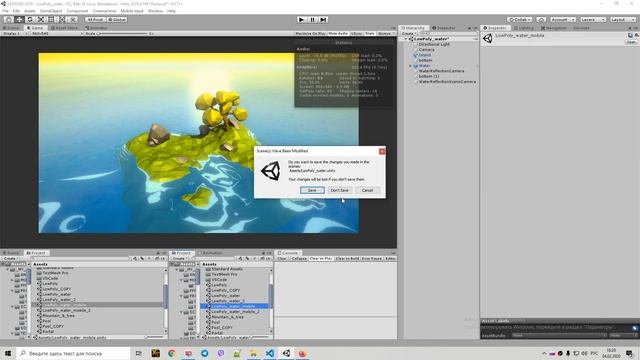The image size is (640, 360).
Task: Select WaterReflectionSceneCamera in Hierarchy
Action: pos(447,82)
